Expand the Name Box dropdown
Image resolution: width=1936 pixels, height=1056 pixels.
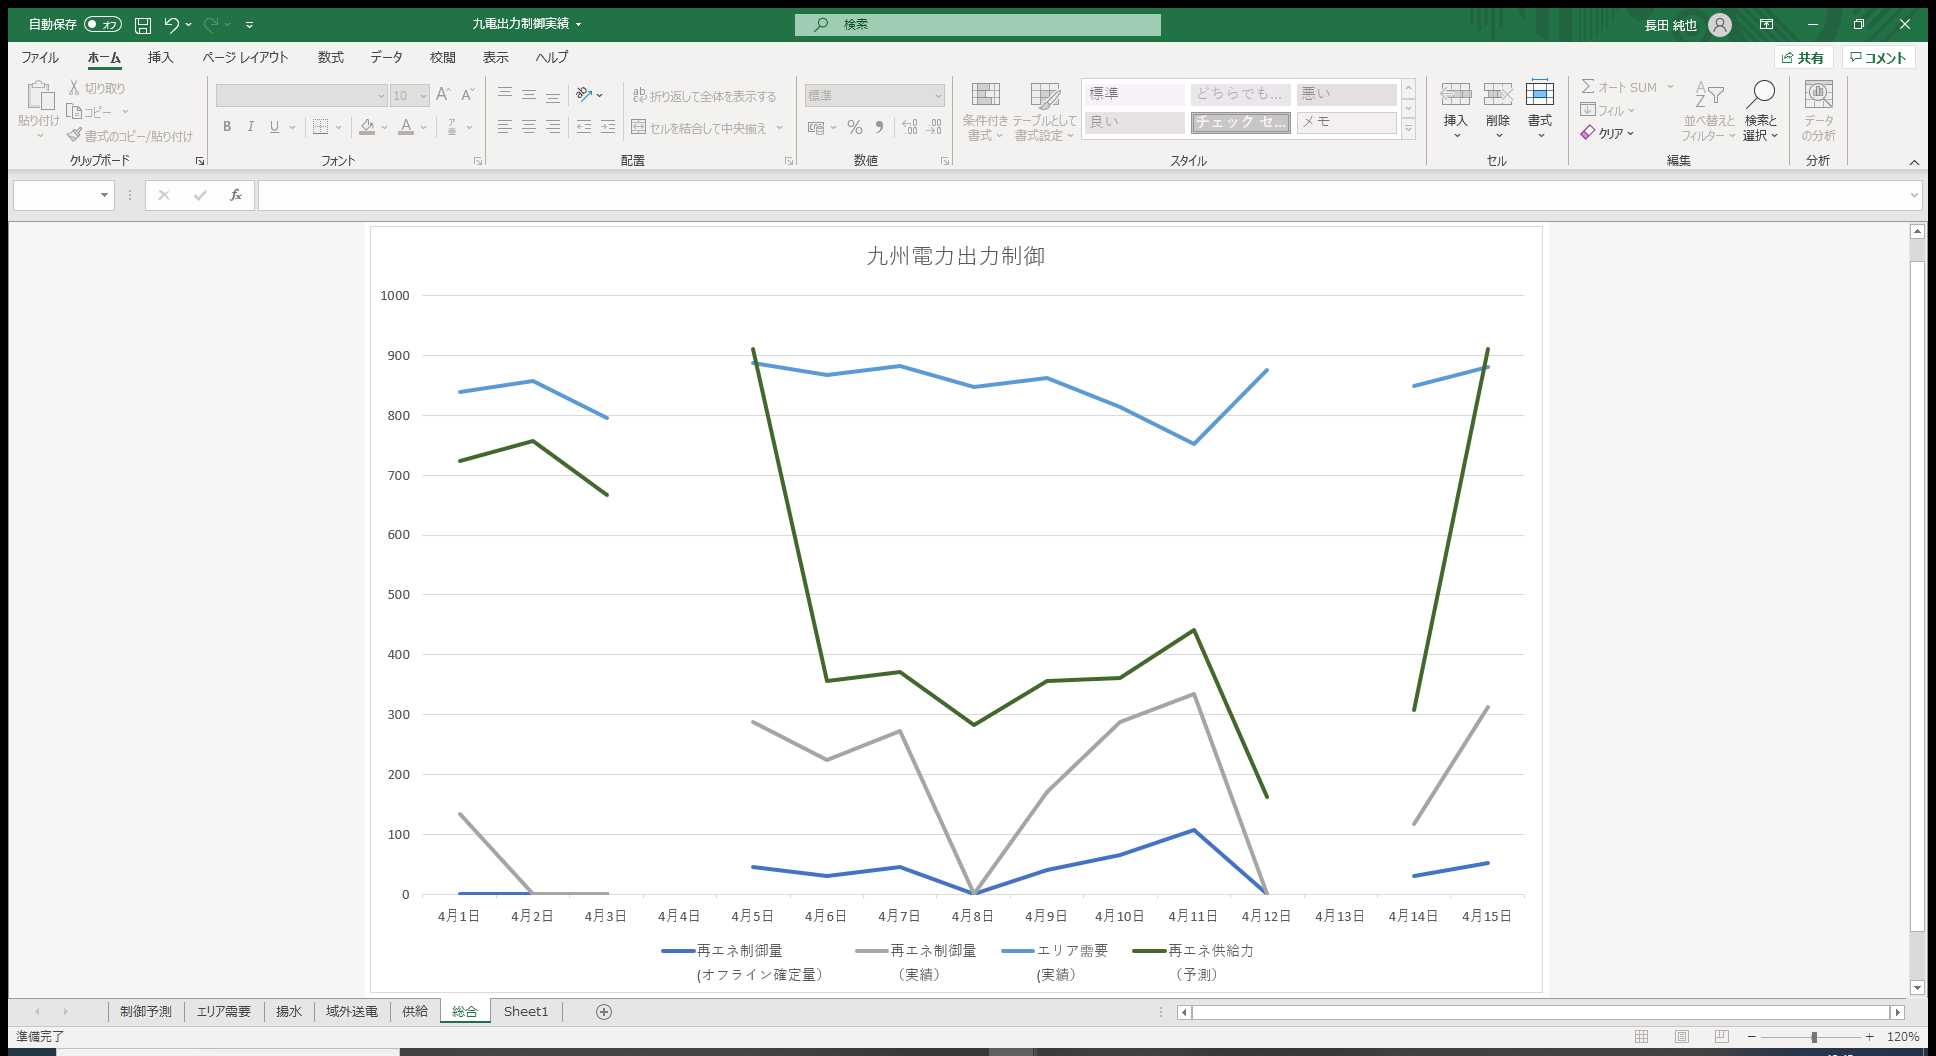pos(104,195)
